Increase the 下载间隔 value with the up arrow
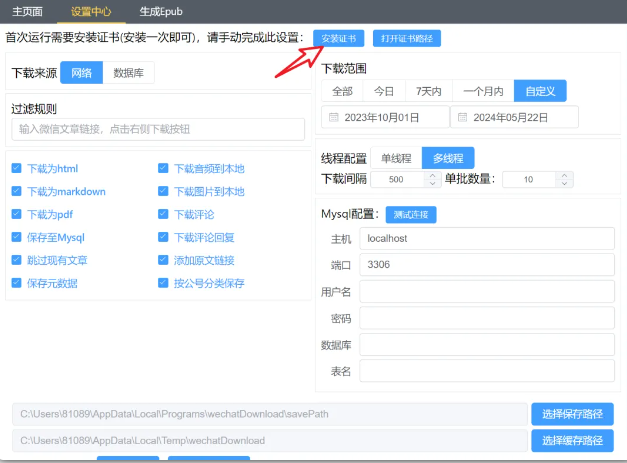This screenshot has height=463, width=627. [x=432, y=175]
